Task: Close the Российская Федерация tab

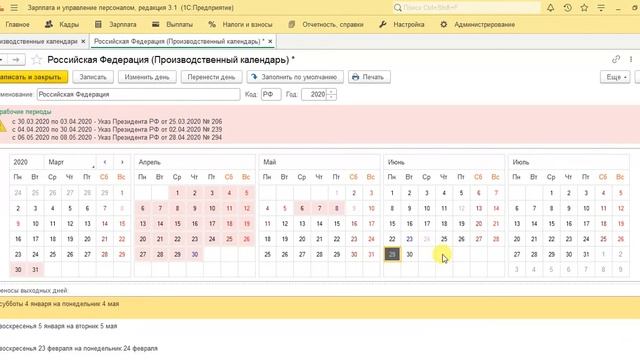Action: point(270,41)
